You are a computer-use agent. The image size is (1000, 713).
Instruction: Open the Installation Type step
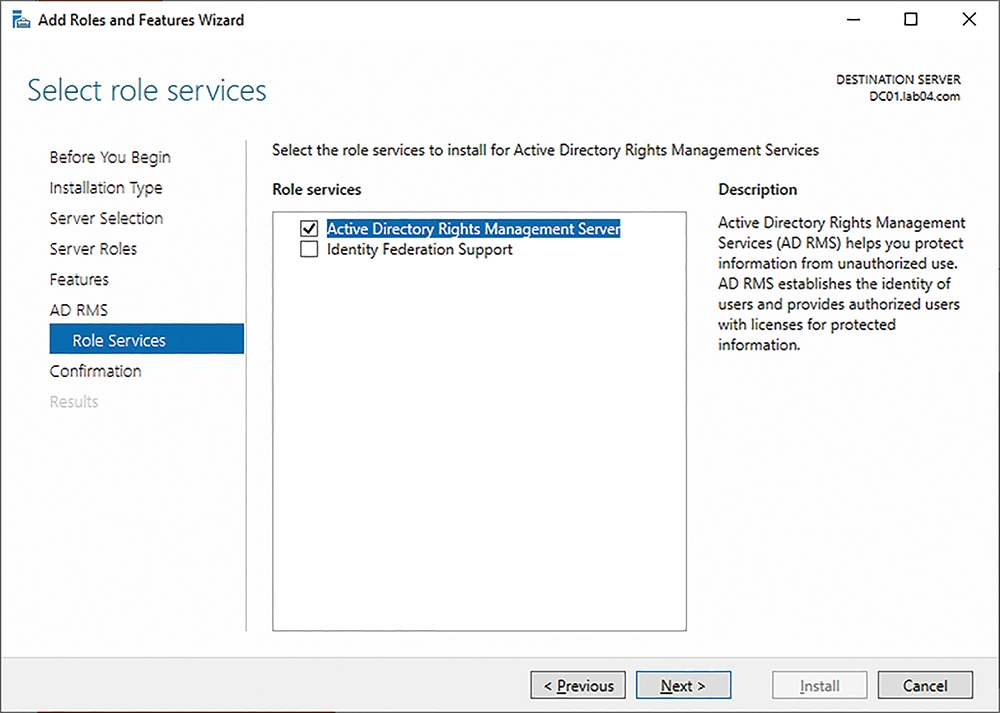(106, 187)
